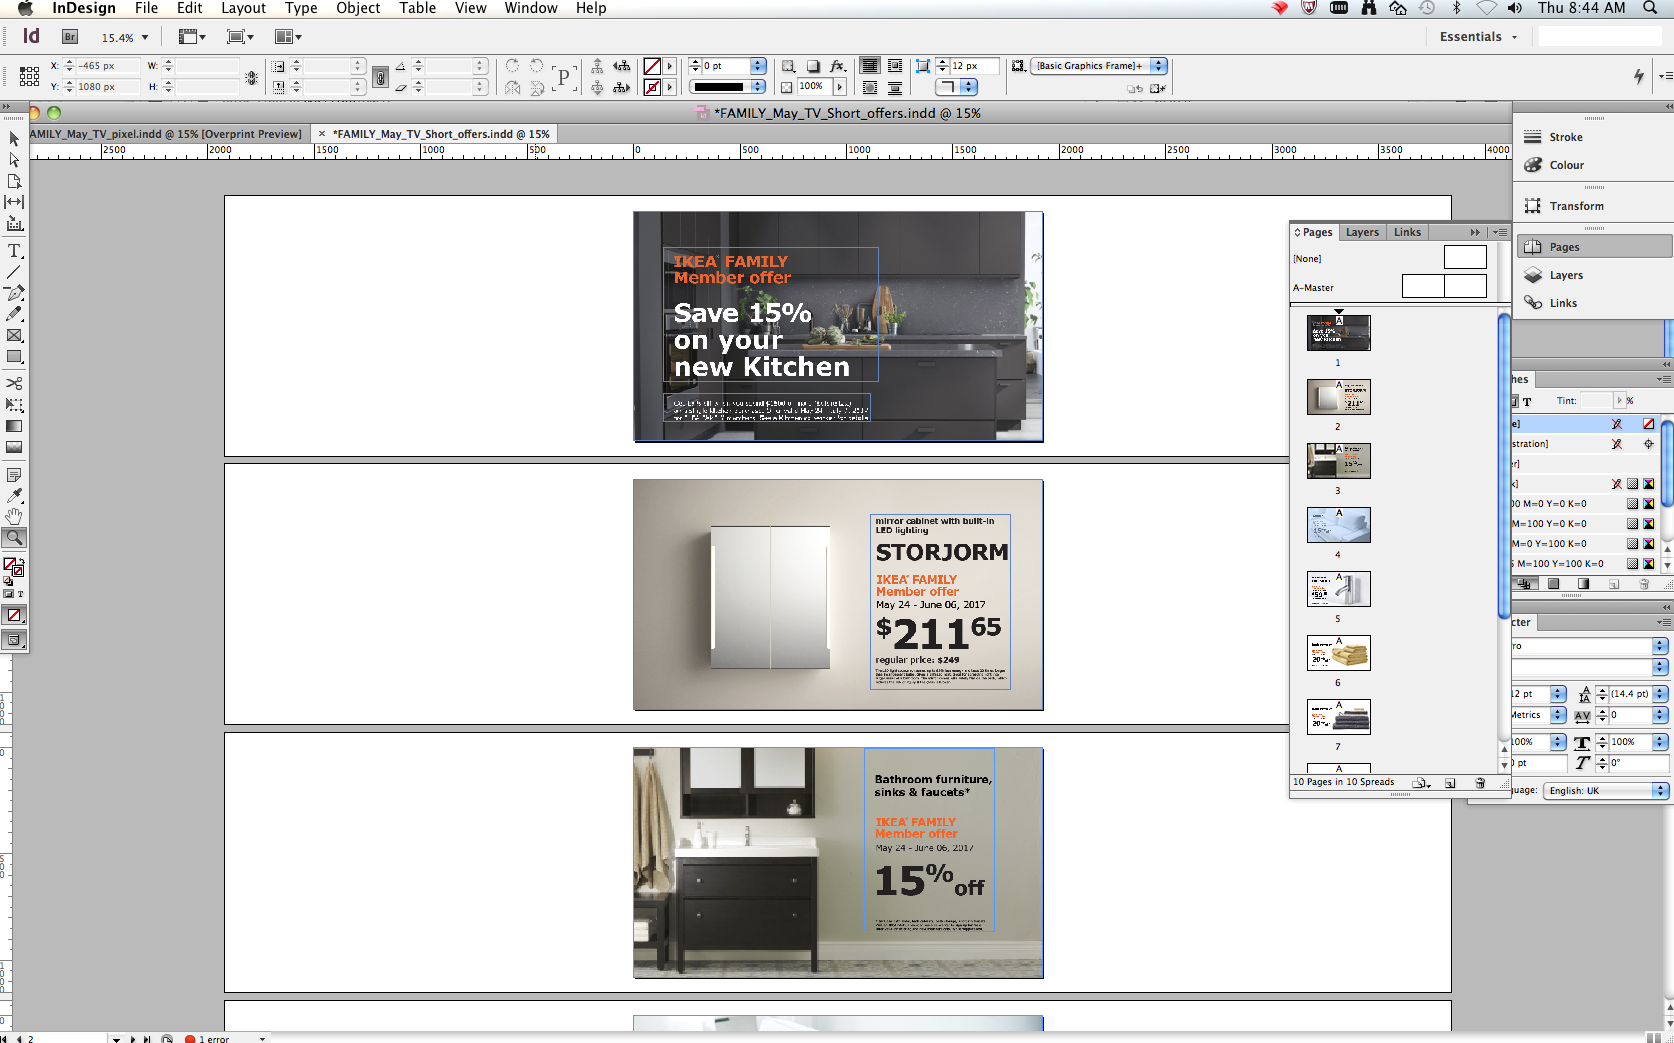Click the fill color box in control bar
1674x1043 pixels.
(x=652, y=66)
